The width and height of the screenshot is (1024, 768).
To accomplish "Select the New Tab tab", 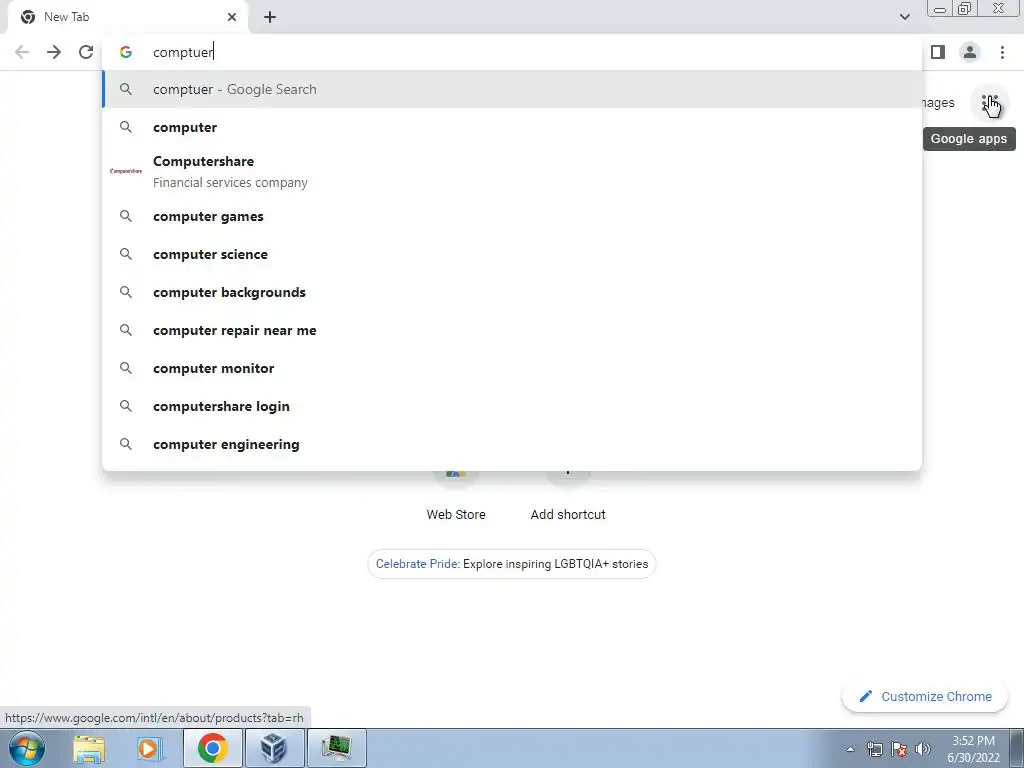I will click(x=127, y=17).
